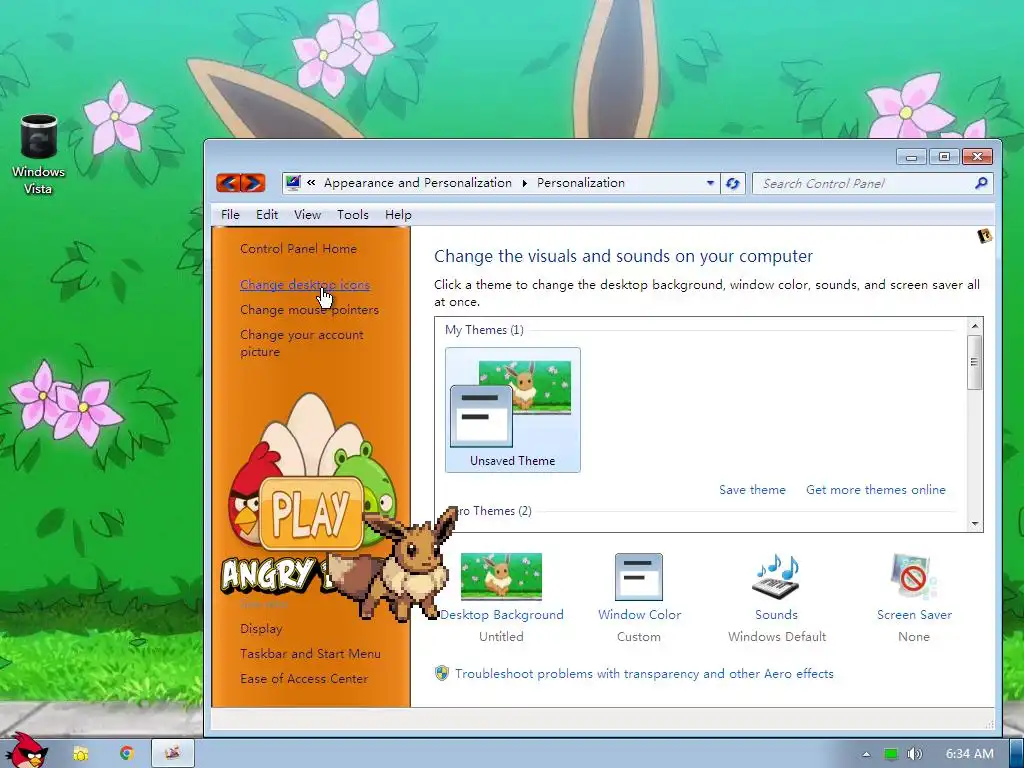Click the Show desktop button at taskbar edge
Screen dimensions: 1024x768
coord(1017,753)
